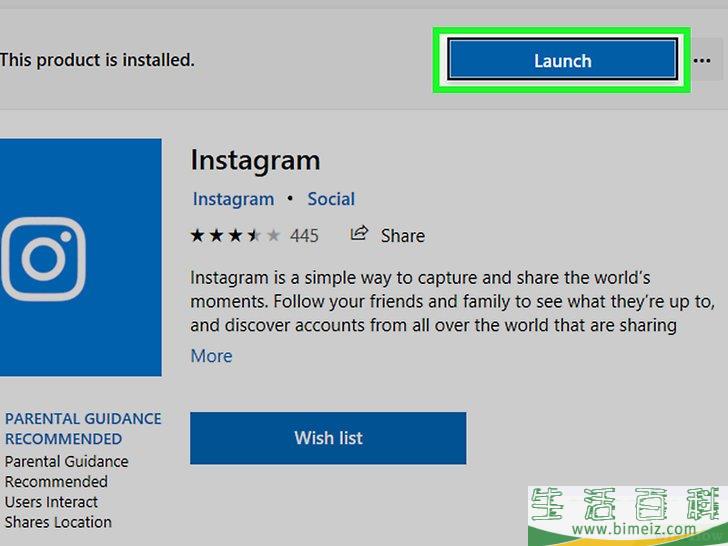Browse the Social category link
Image resolution: width=728 pixels, height=546 pixels.
tap(331, 199)
